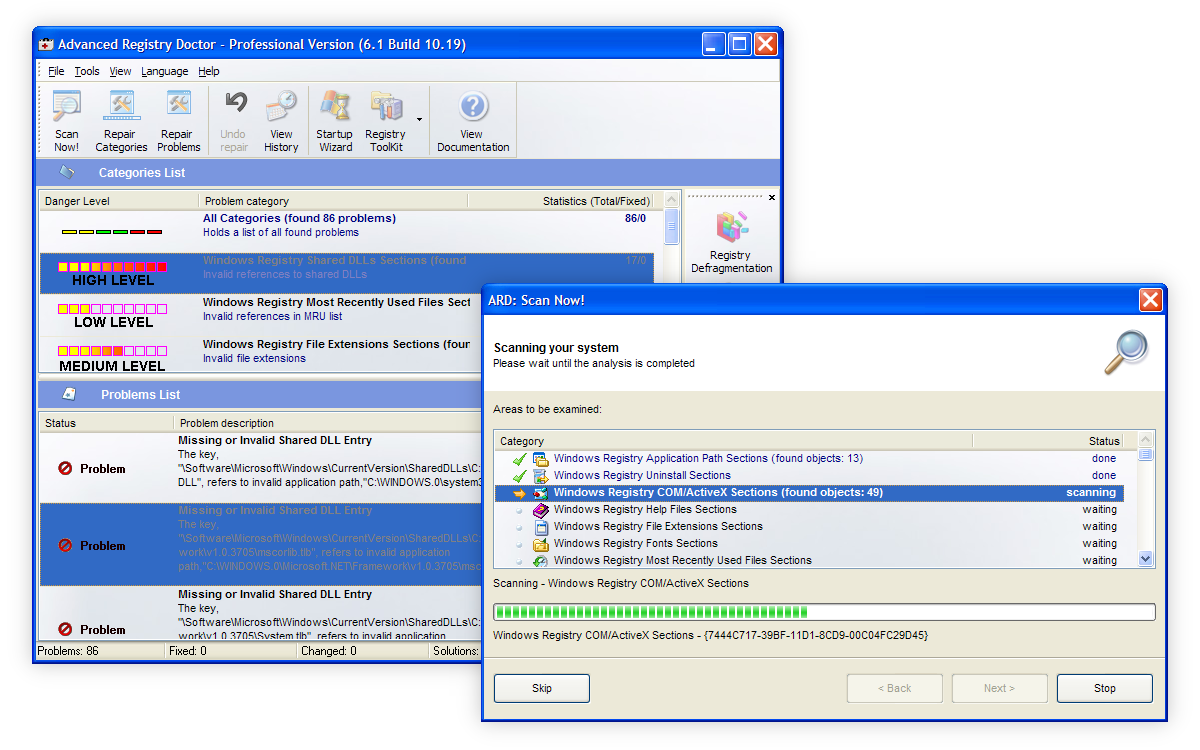Click Category column header in scan dialog
The image size is (1200, 750).
tap(733, 441)
